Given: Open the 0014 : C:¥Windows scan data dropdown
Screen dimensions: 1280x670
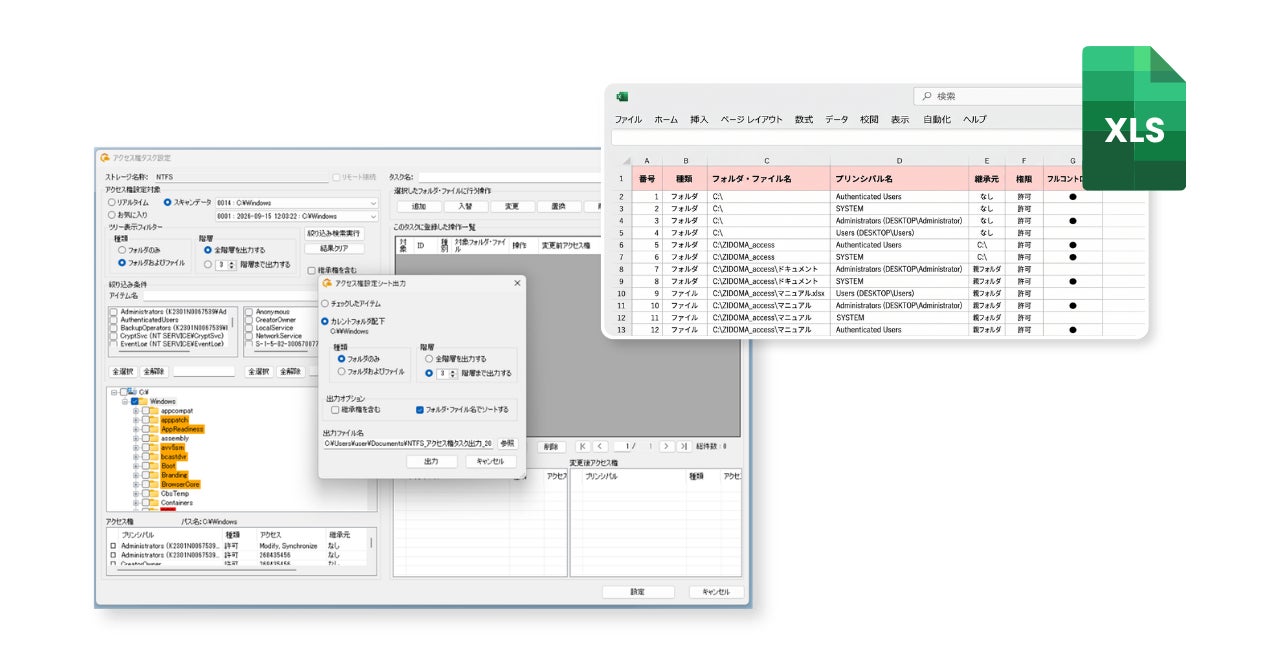Looking at the screenshot, I should click(x=297, y=202).
